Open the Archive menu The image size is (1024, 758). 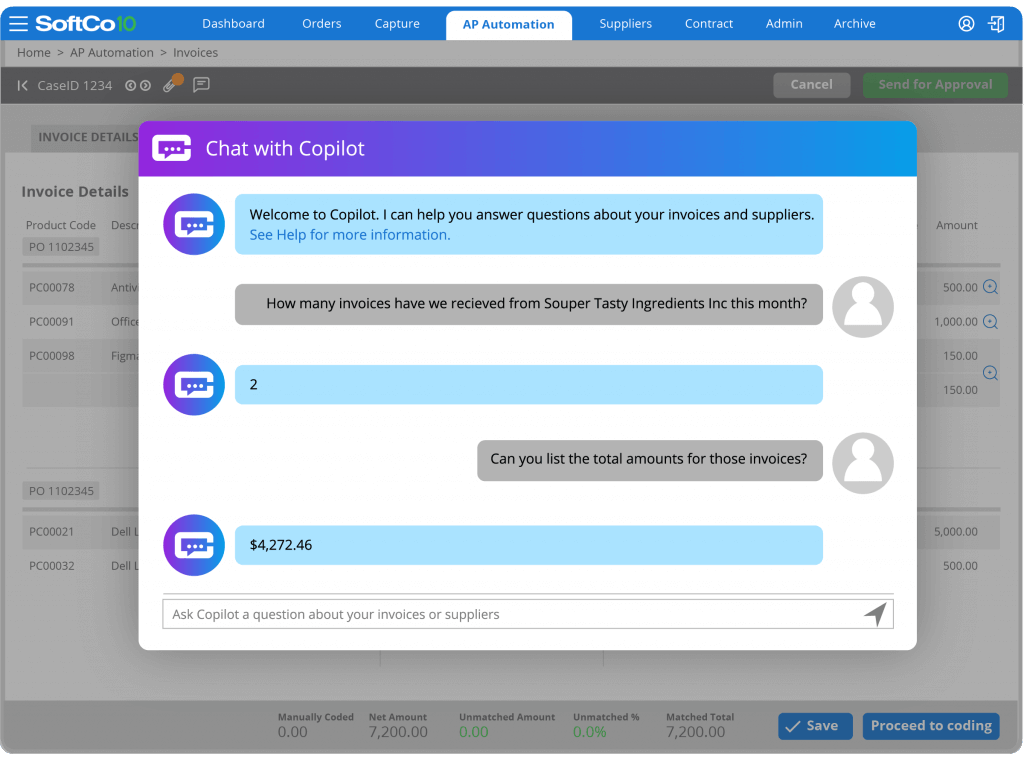click(854, 24)
